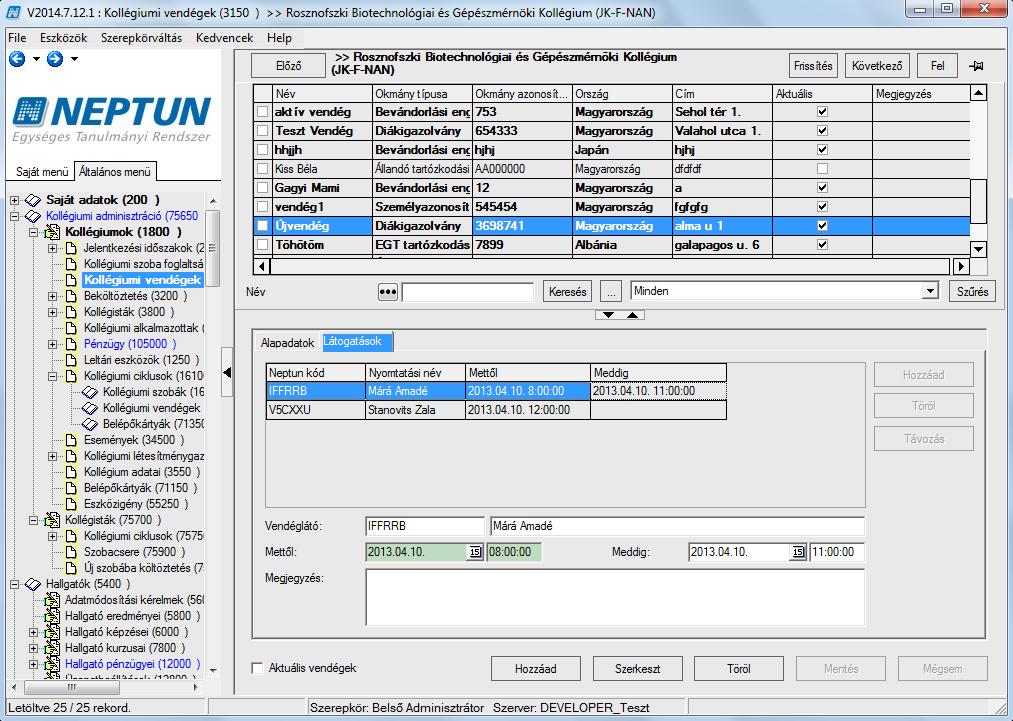The width and height of the screenshot is (1013, 721).
Task: Open the Eszközök menu
Action: 63,38
